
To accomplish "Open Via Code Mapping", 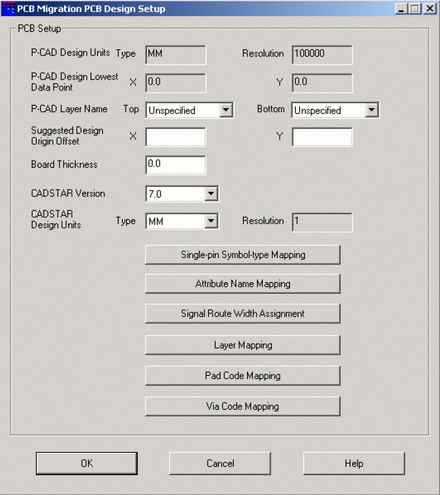I will click(x=243, y=407).
